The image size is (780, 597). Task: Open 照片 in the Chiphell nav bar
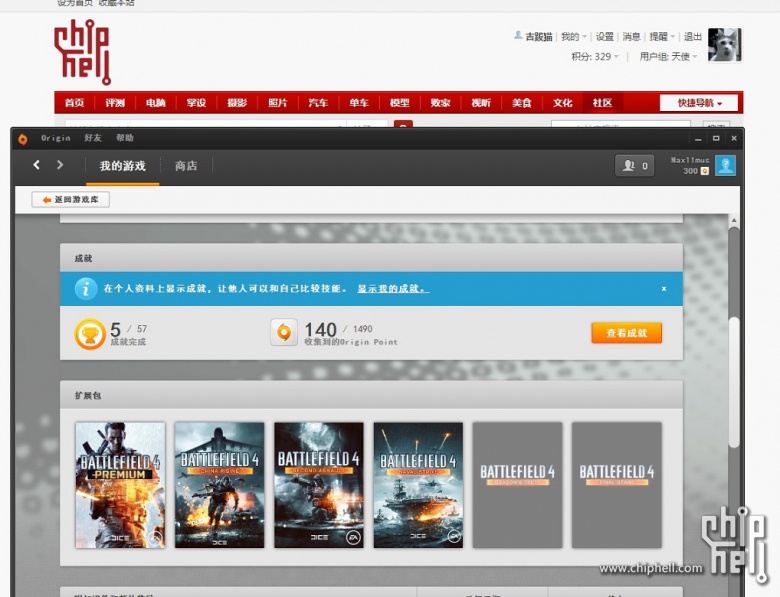[x=278, y=103]
